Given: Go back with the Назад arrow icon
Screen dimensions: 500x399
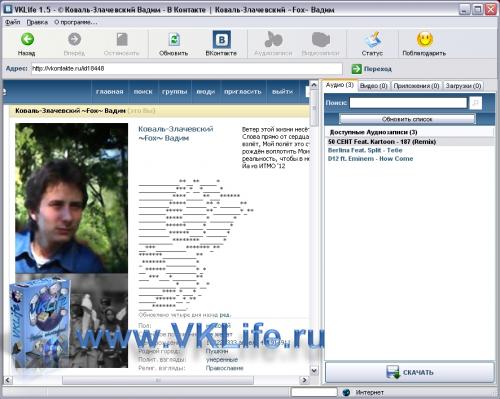Looking at the screenshot, I should click(x=27, y=39).
